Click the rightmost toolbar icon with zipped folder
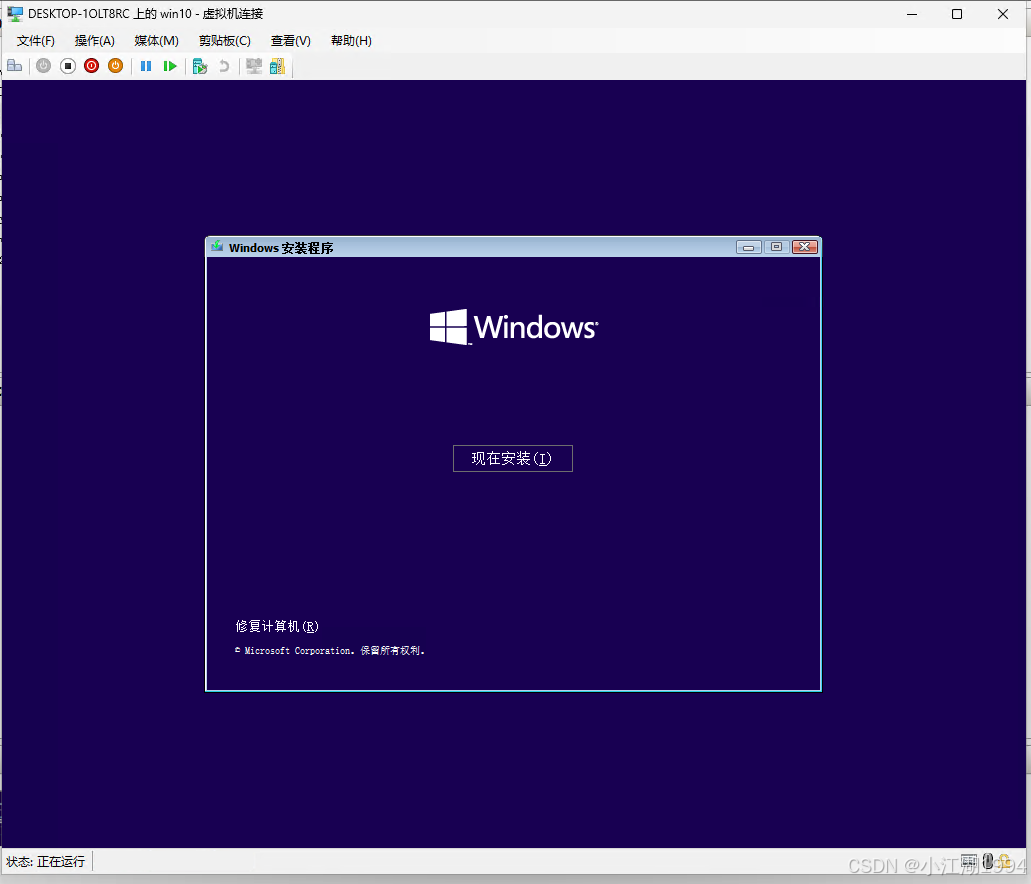The image size is (1031, 884). tap(277, 66)
